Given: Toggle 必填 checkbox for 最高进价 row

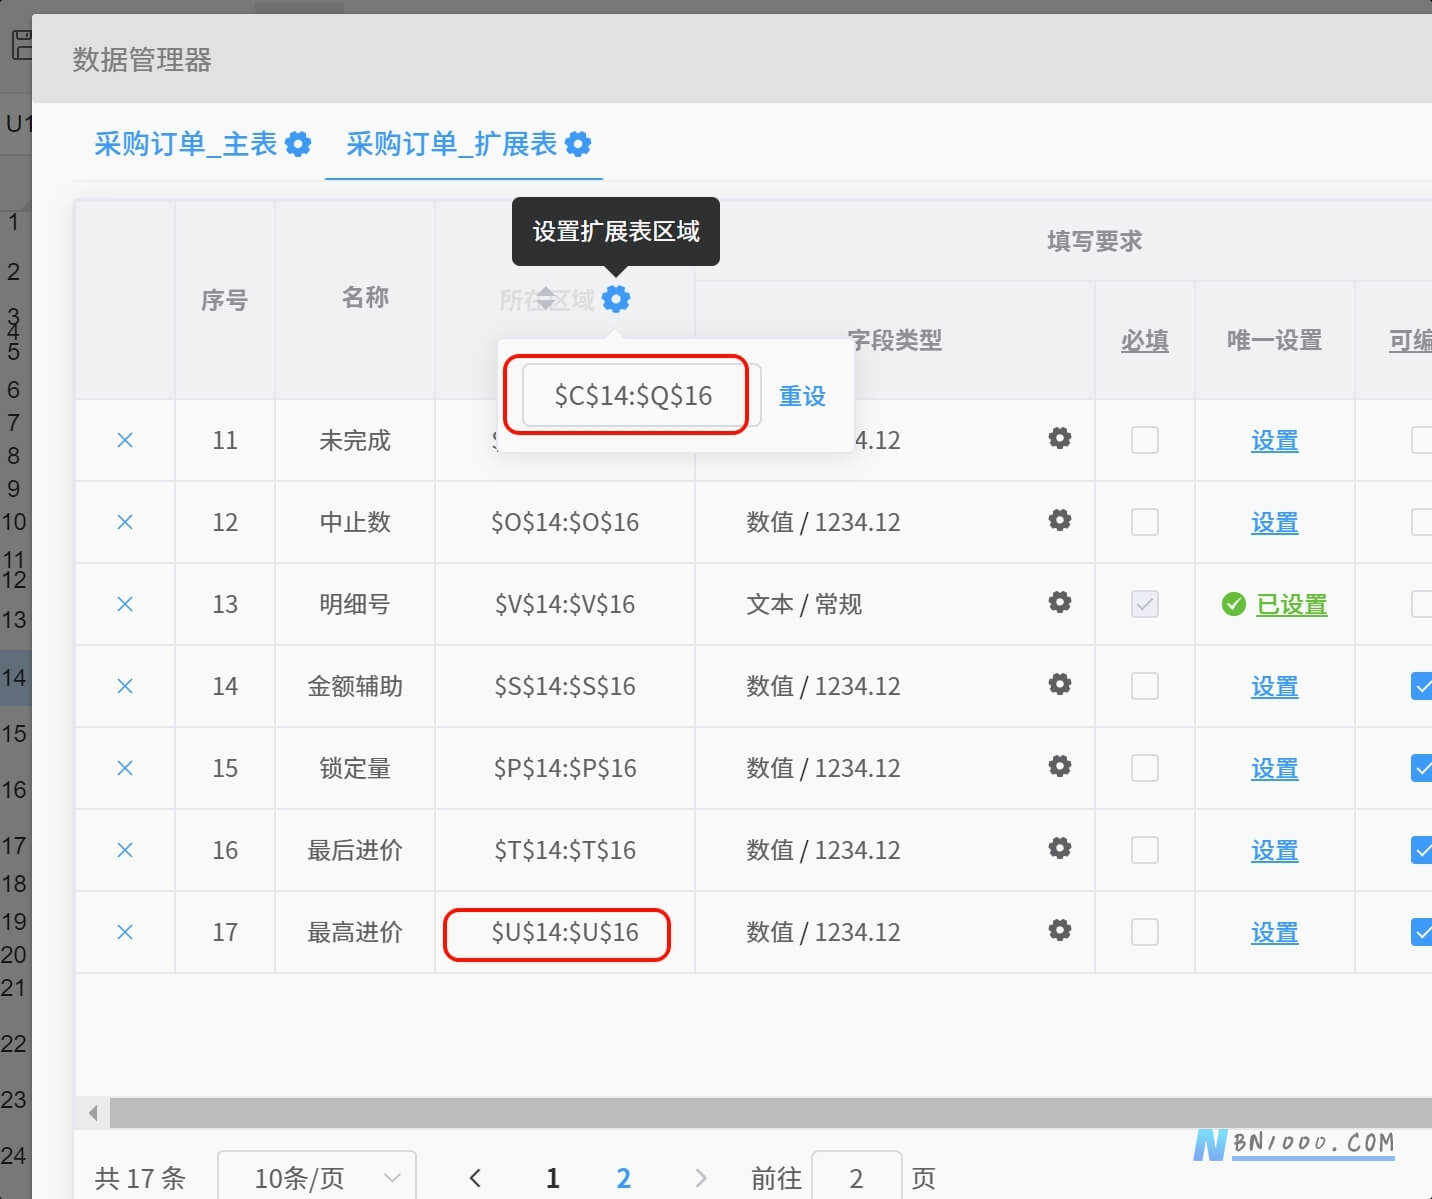Looking at the screenshot, I should [1145, 932].
